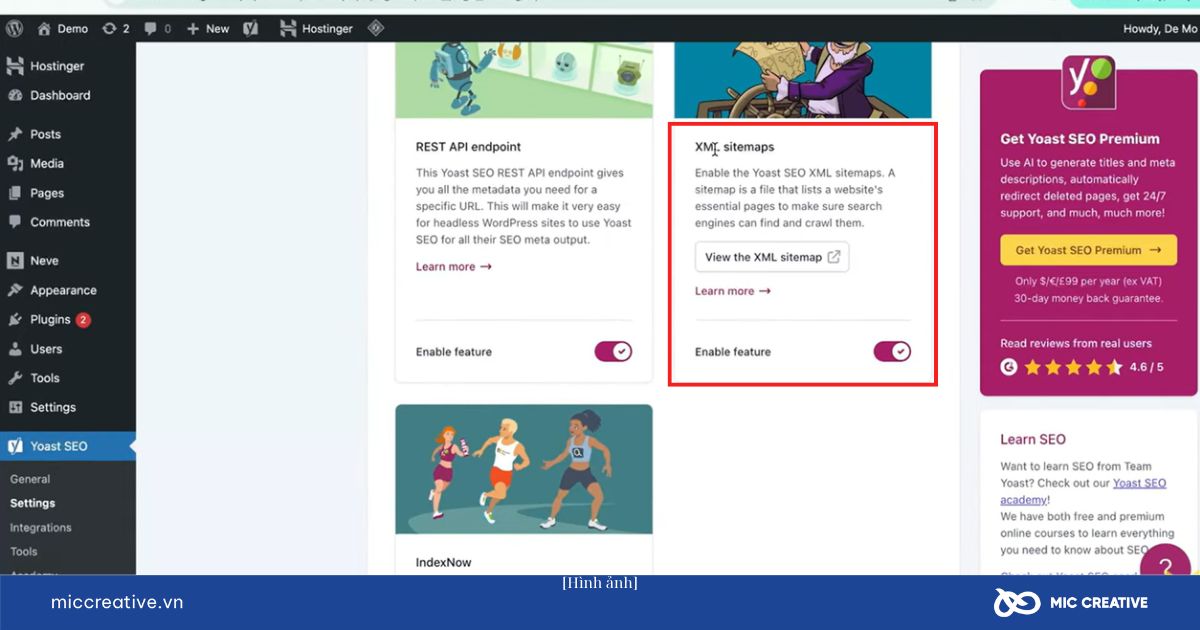
Task: Open the Demo site home link
Action: click(63, 28)
